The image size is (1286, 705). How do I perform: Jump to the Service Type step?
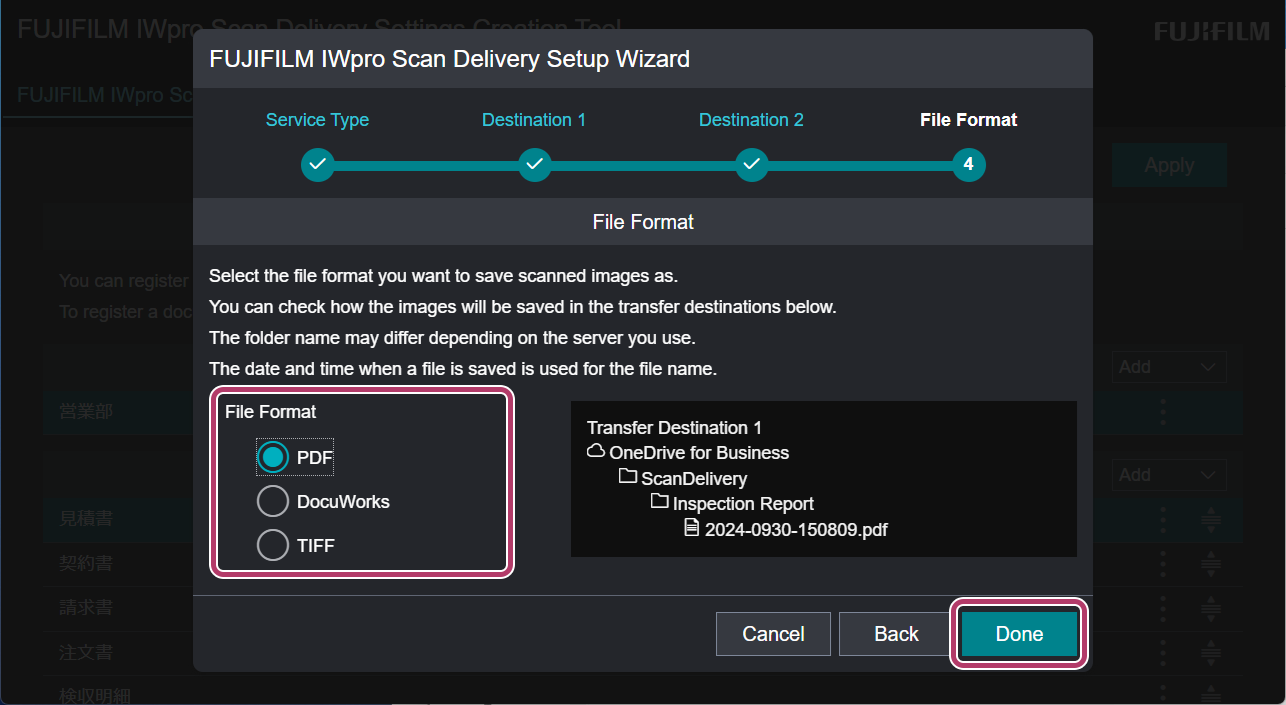tap(317, 120)
